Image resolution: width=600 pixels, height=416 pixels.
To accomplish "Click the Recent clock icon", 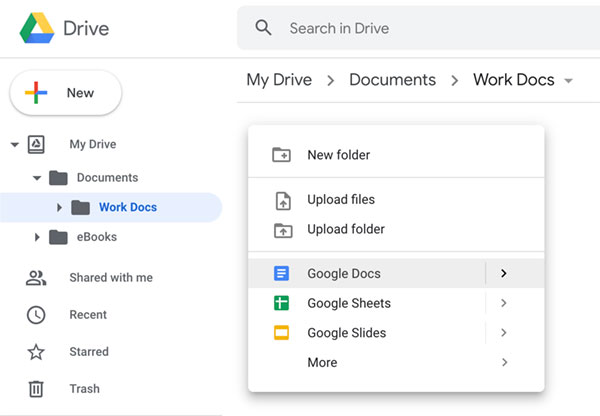I will click(36, 315).
